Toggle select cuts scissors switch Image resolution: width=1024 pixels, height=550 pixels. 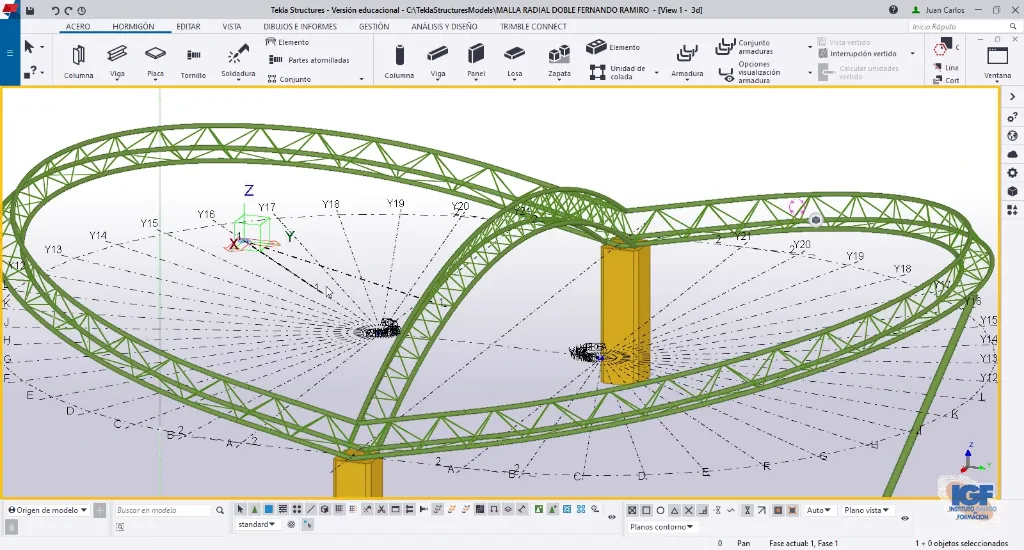tap(381, 510)
